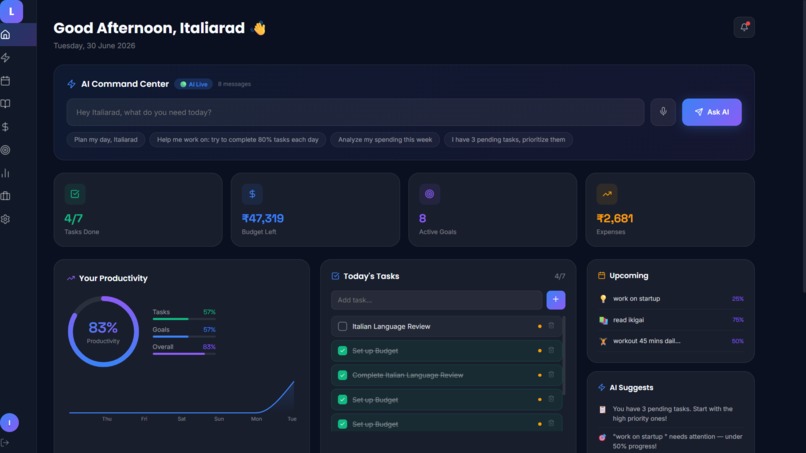Click the ₹47,319 Budget Left value
The width and height of the screenshot is (806, 453).
point(263,219)
